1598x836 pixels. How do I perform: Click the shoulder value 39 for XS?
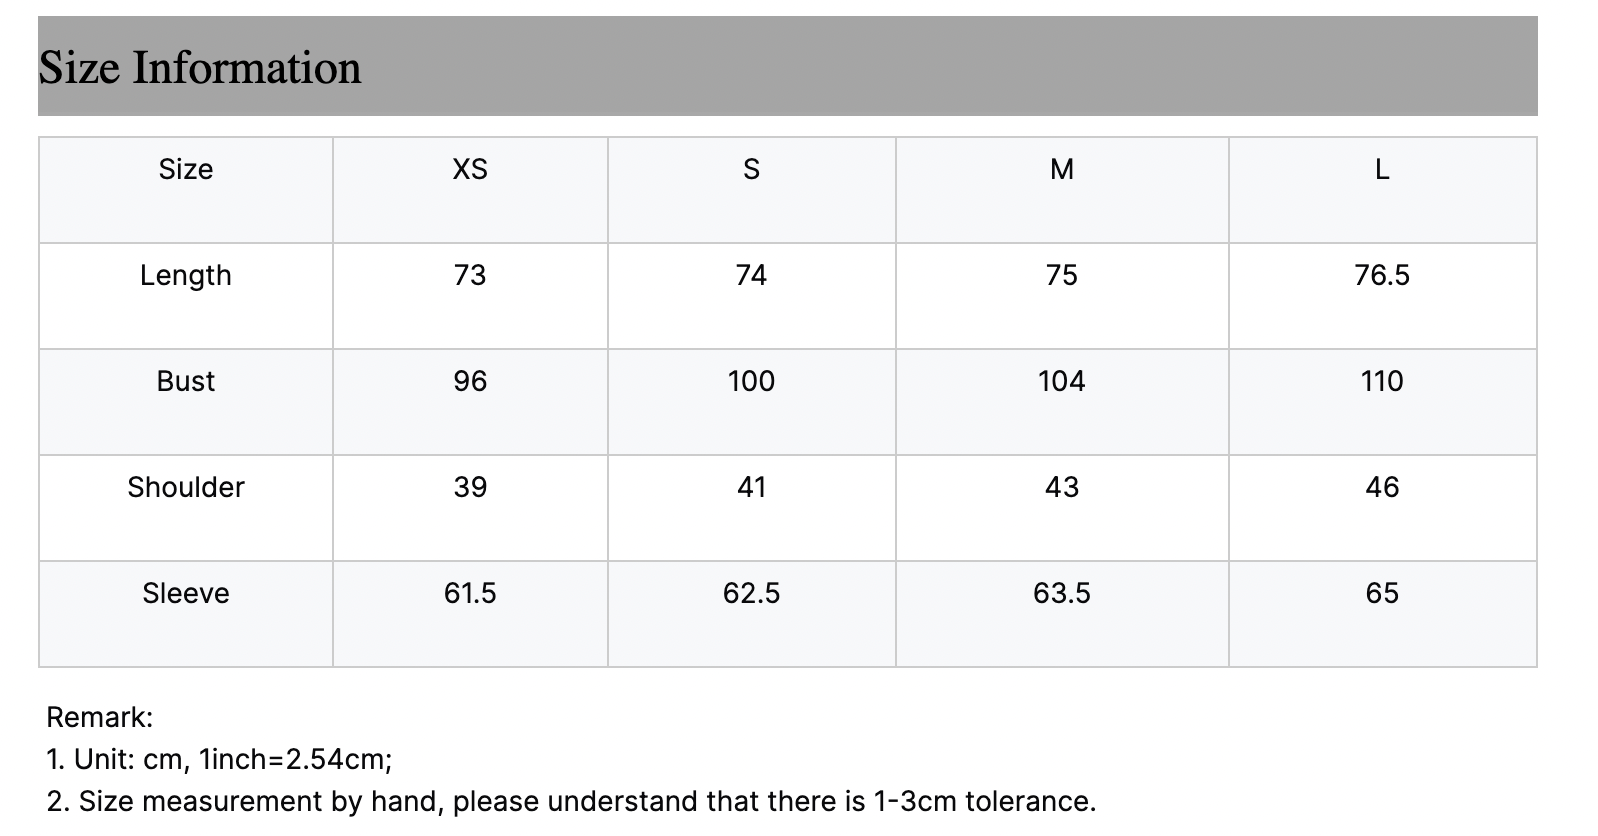pyautogui.click(x=470, y=487)
